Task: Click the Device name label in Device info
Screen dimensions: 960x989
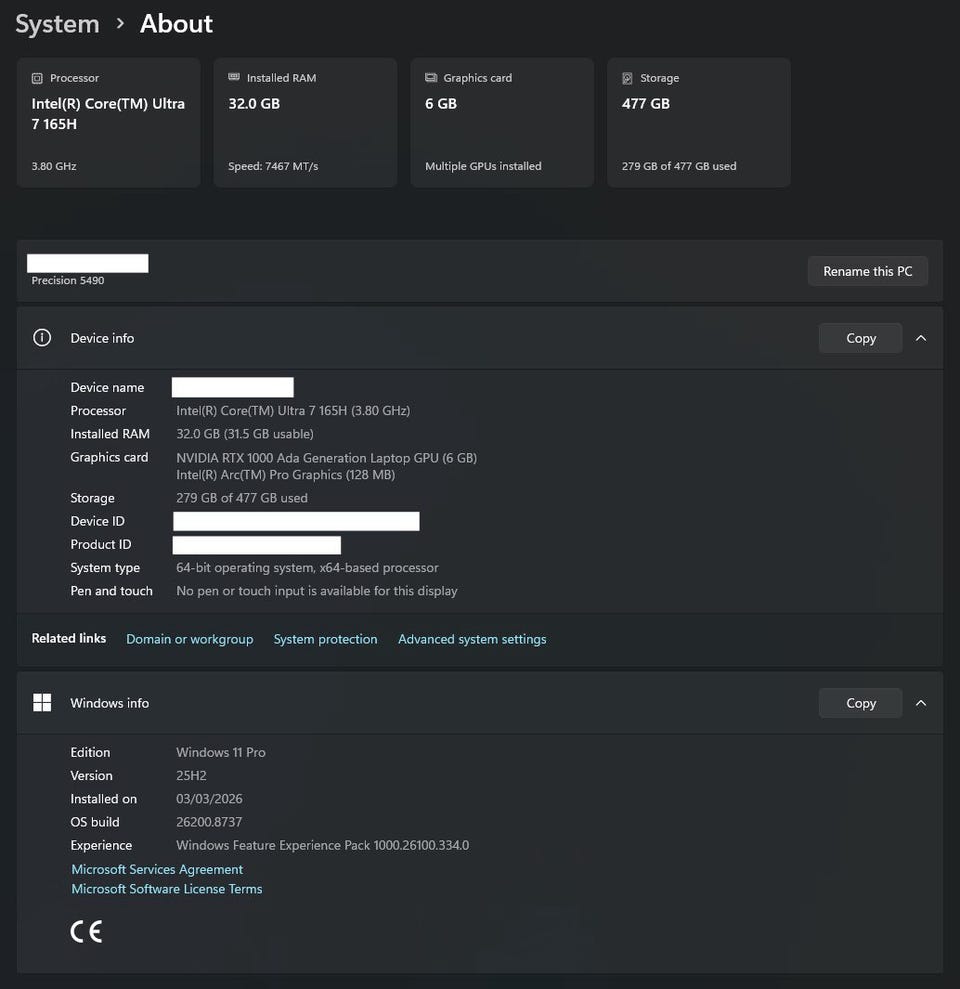Action: pos(107,387)
